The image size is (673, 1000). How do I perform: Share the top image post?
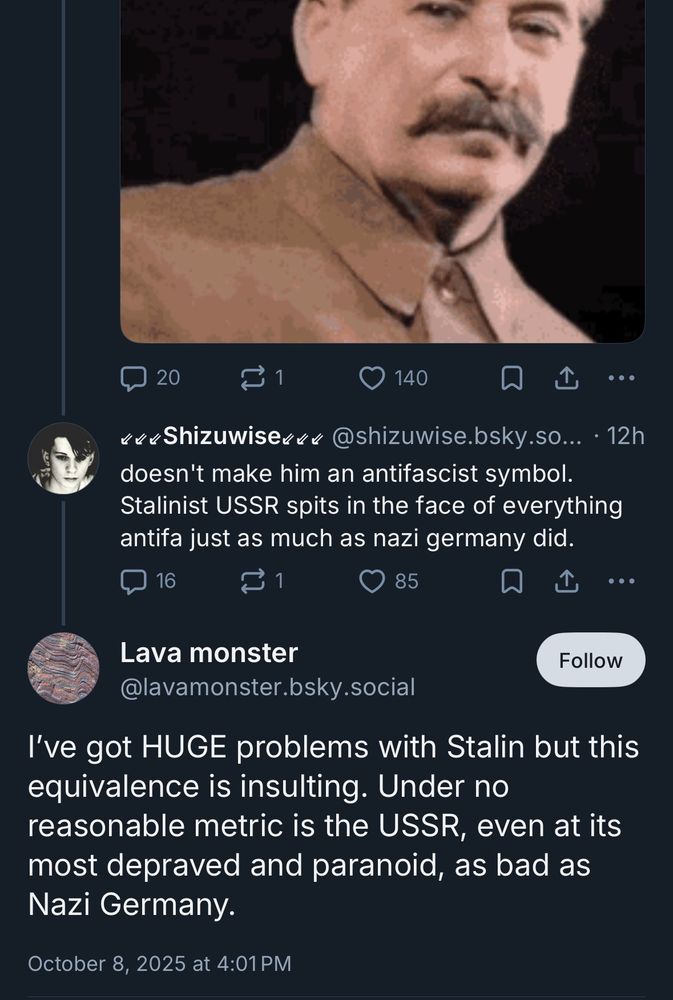pos(566,377)
